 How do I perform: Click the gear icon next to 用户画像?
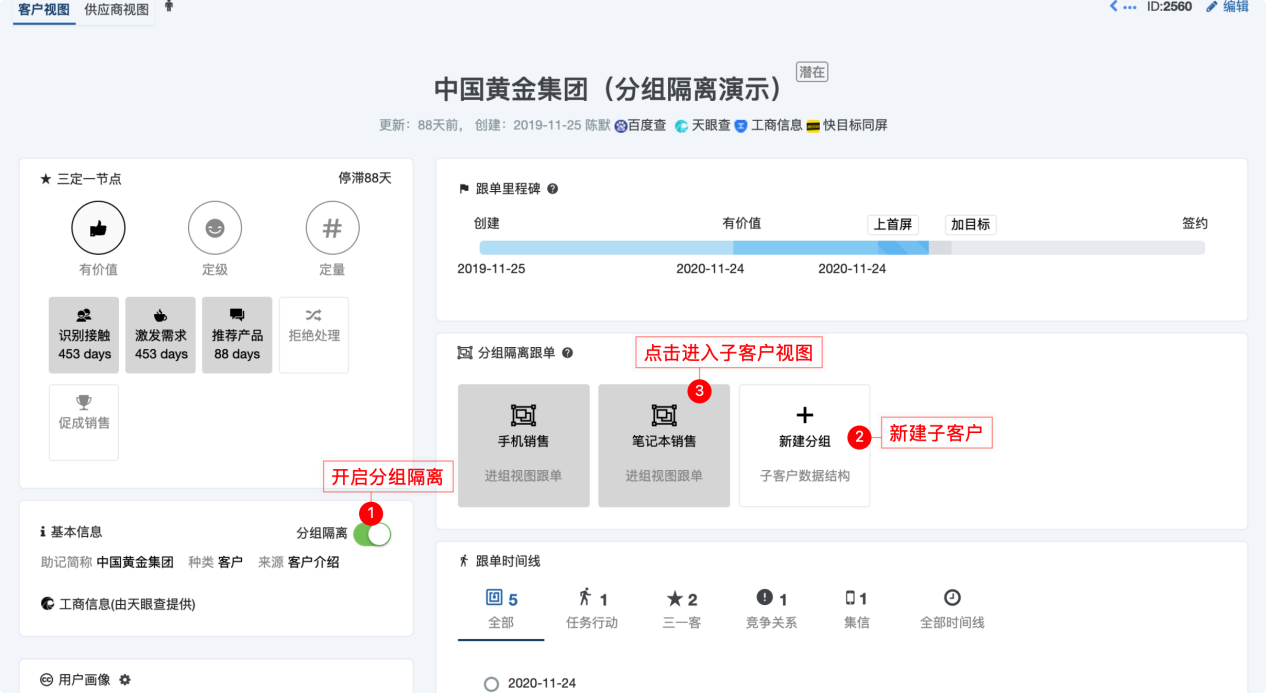pyautogui.click(x=125, y=680)
